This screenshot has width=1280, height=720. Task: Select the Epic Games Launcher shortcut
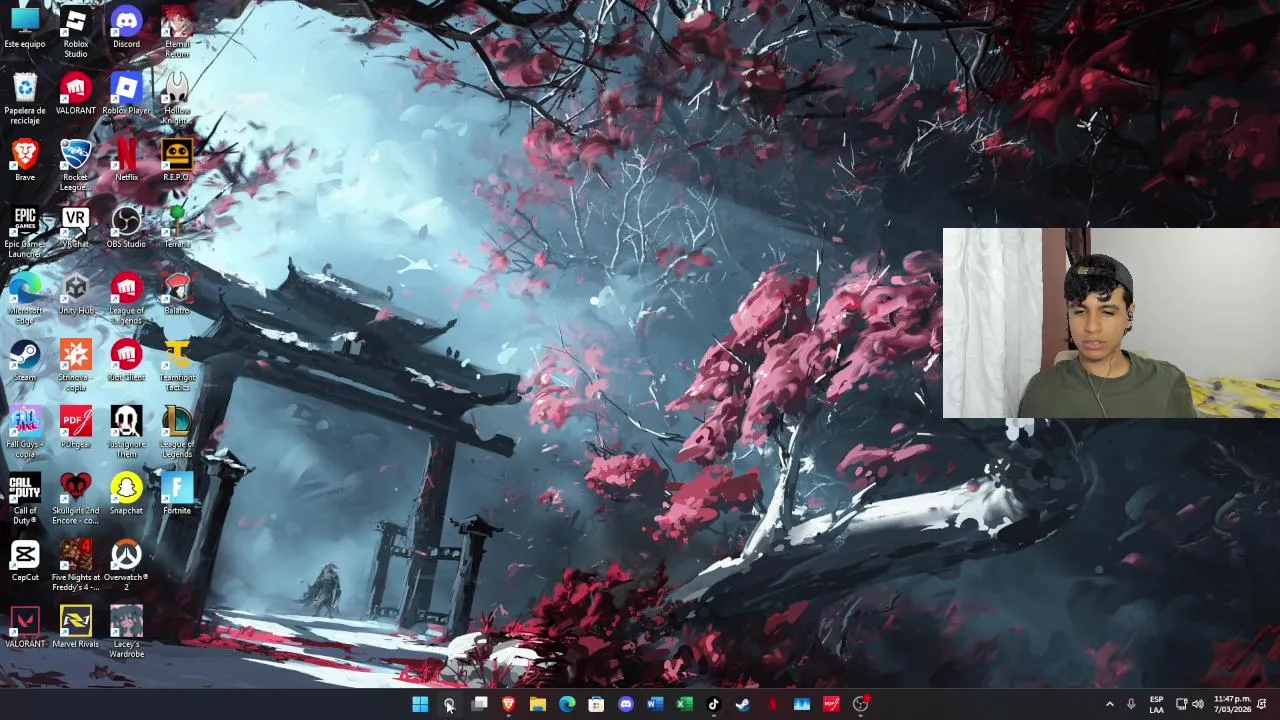(x=25, y=232)
